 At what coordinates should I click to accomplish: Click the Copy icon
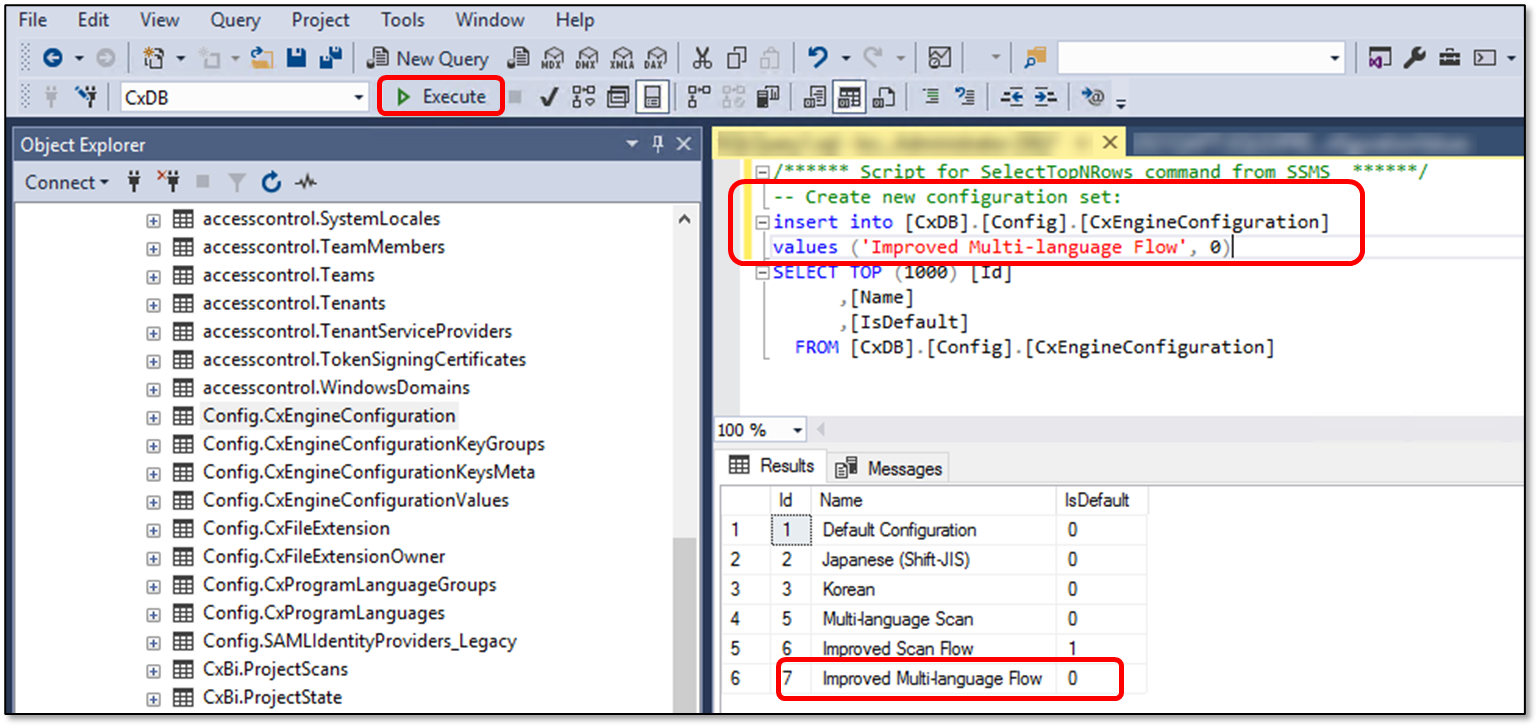[x=737, y=58]
